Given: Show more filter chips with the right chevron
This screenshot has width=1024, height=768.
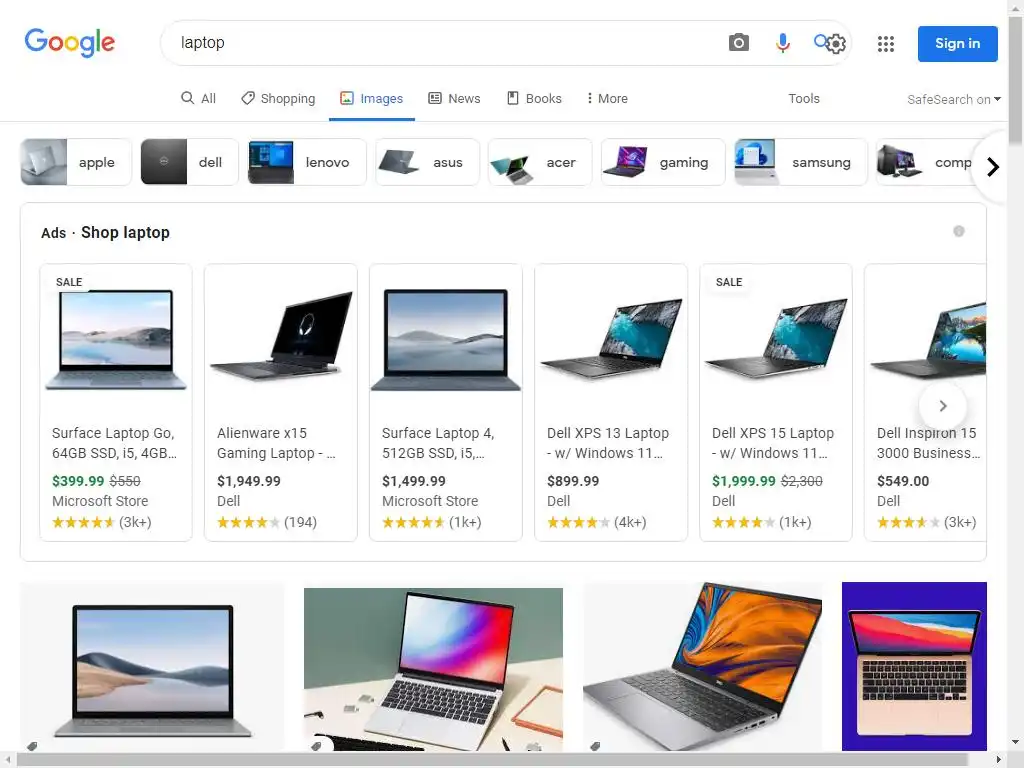Looking at the screenshot, I should [x=993, y=167].
